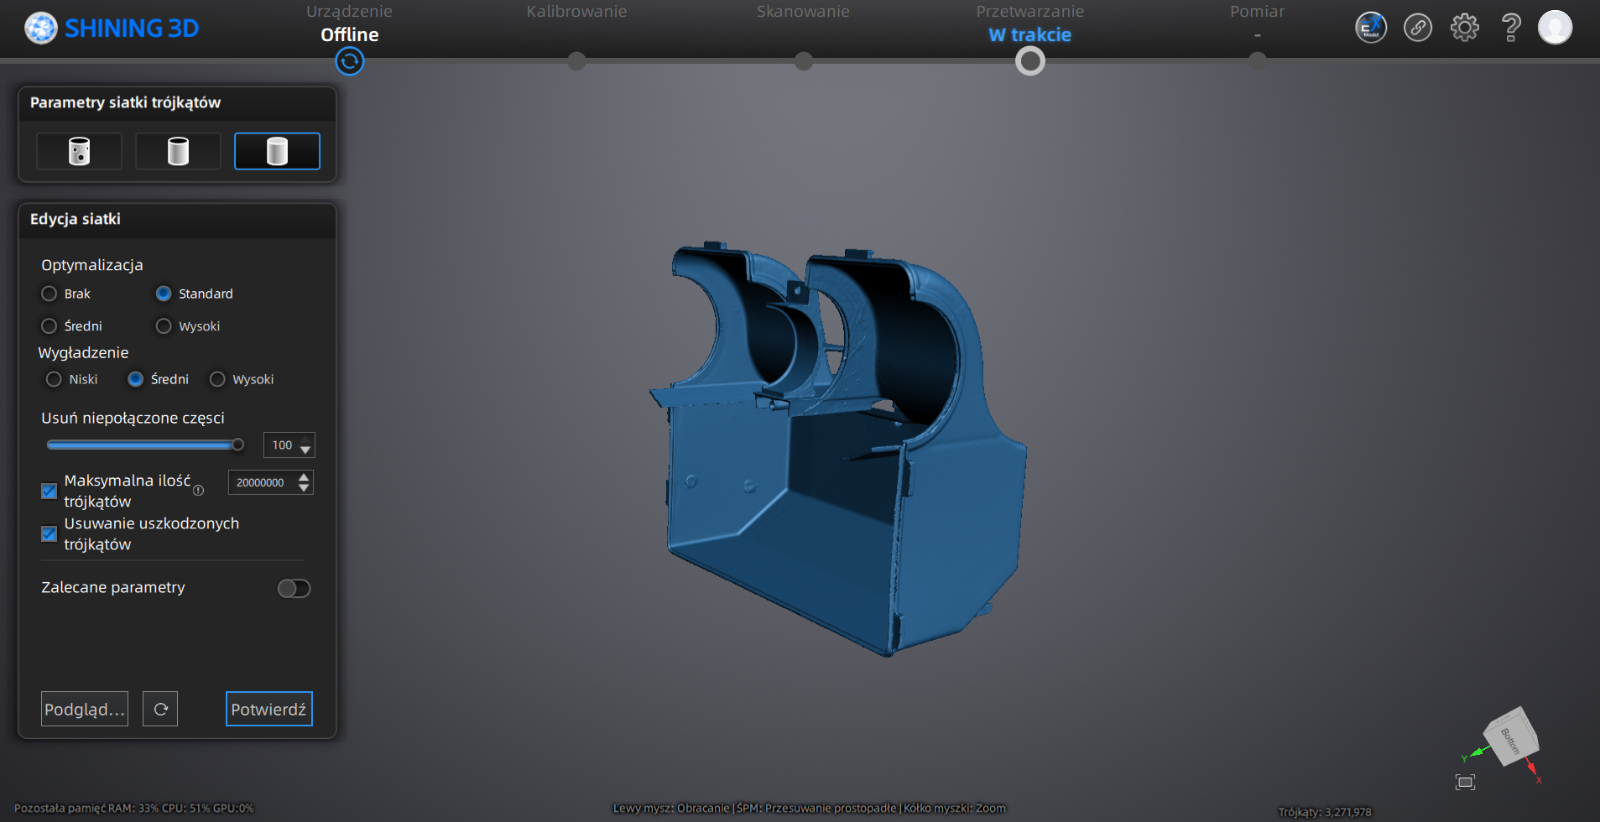Select the watertight mesh cylinder icon
1600x822 pixels.
(x=277, y=151)
